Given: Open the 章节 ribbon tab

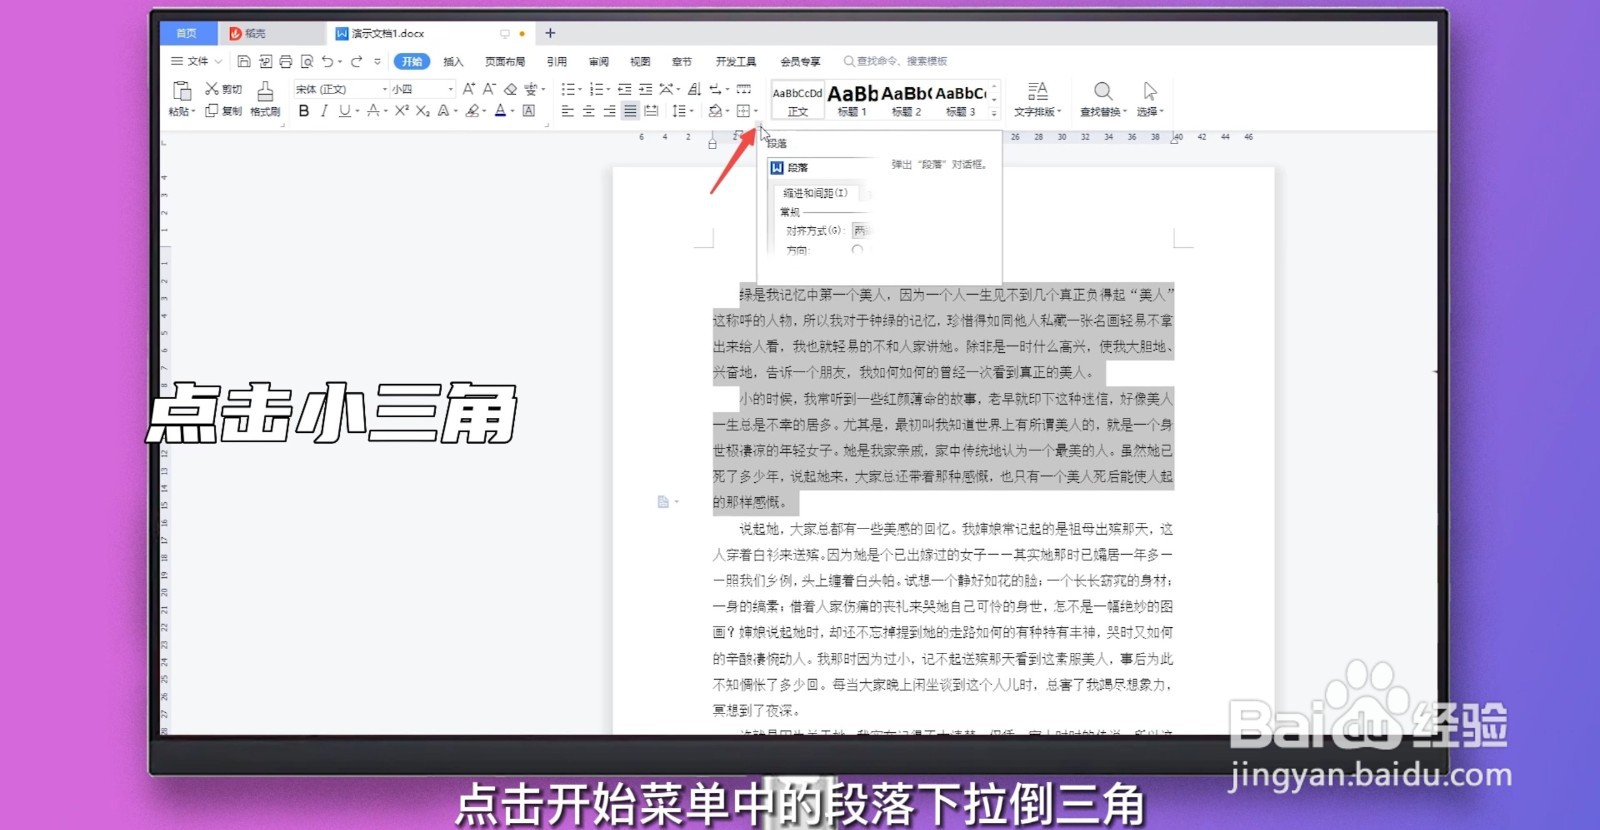Looking at the screenshot, I should click(682, 61).
